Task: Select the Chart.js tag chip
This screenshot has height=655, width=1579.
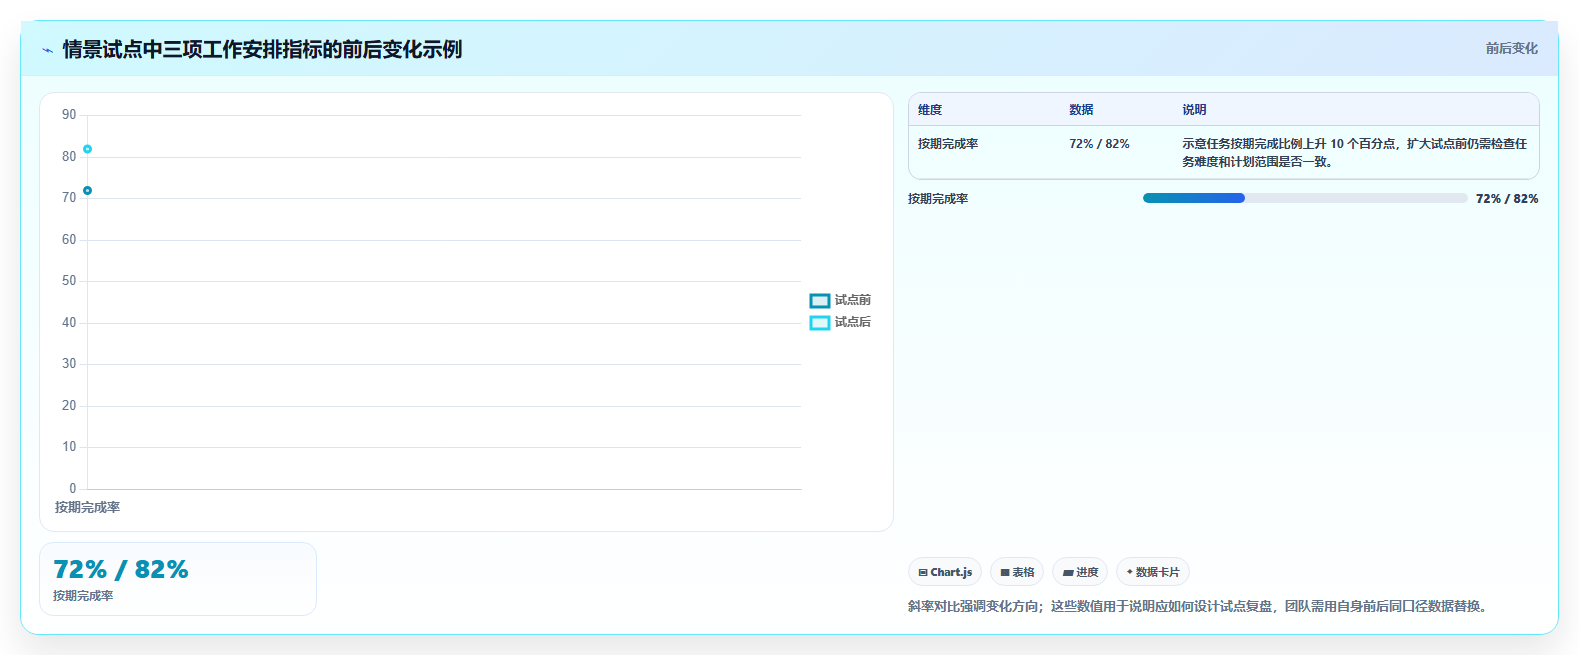Action: [945, 572]
